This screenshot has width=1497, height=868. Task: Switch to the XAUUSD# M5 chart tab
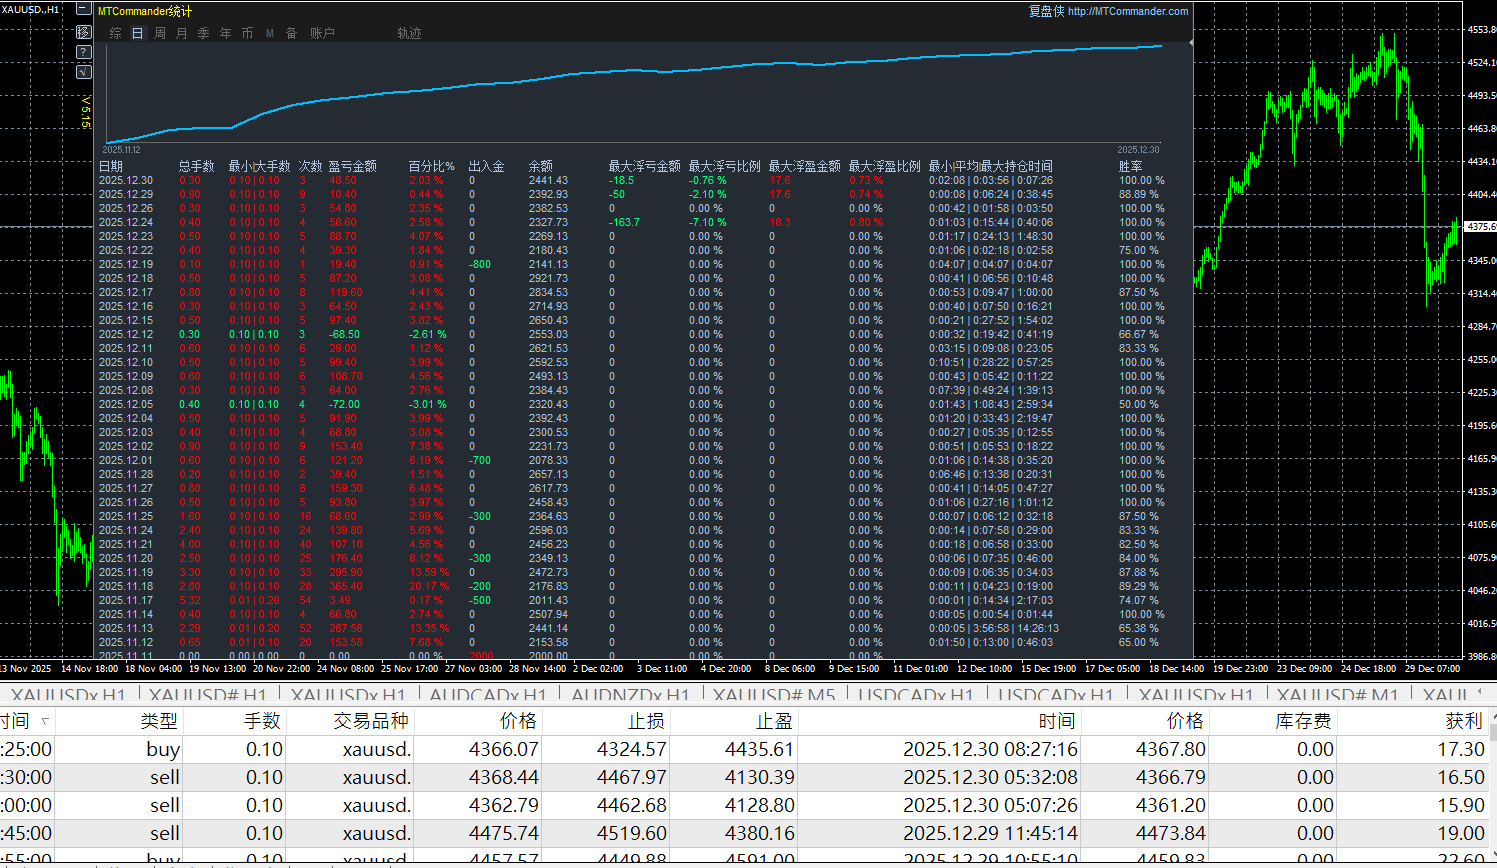click(x=774, y=694)
